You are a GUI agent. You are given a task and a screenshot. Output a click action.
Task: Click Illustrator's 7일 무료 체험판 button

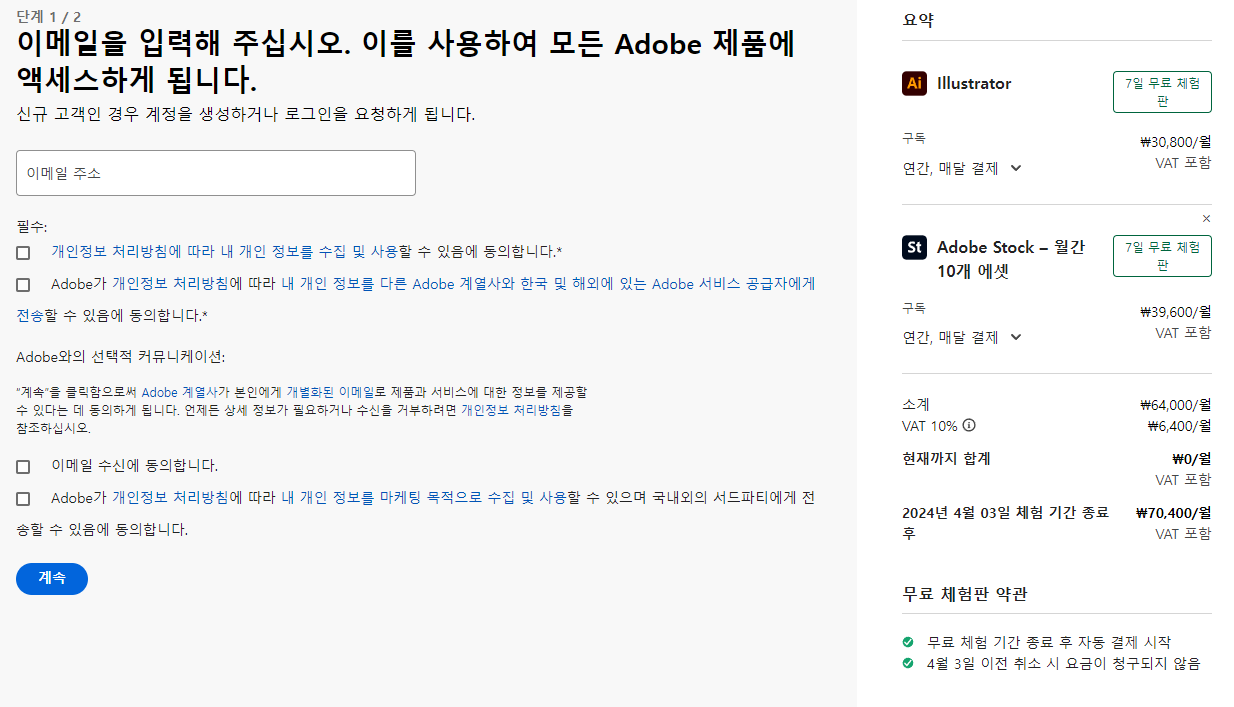click(x=1162, y=90)
